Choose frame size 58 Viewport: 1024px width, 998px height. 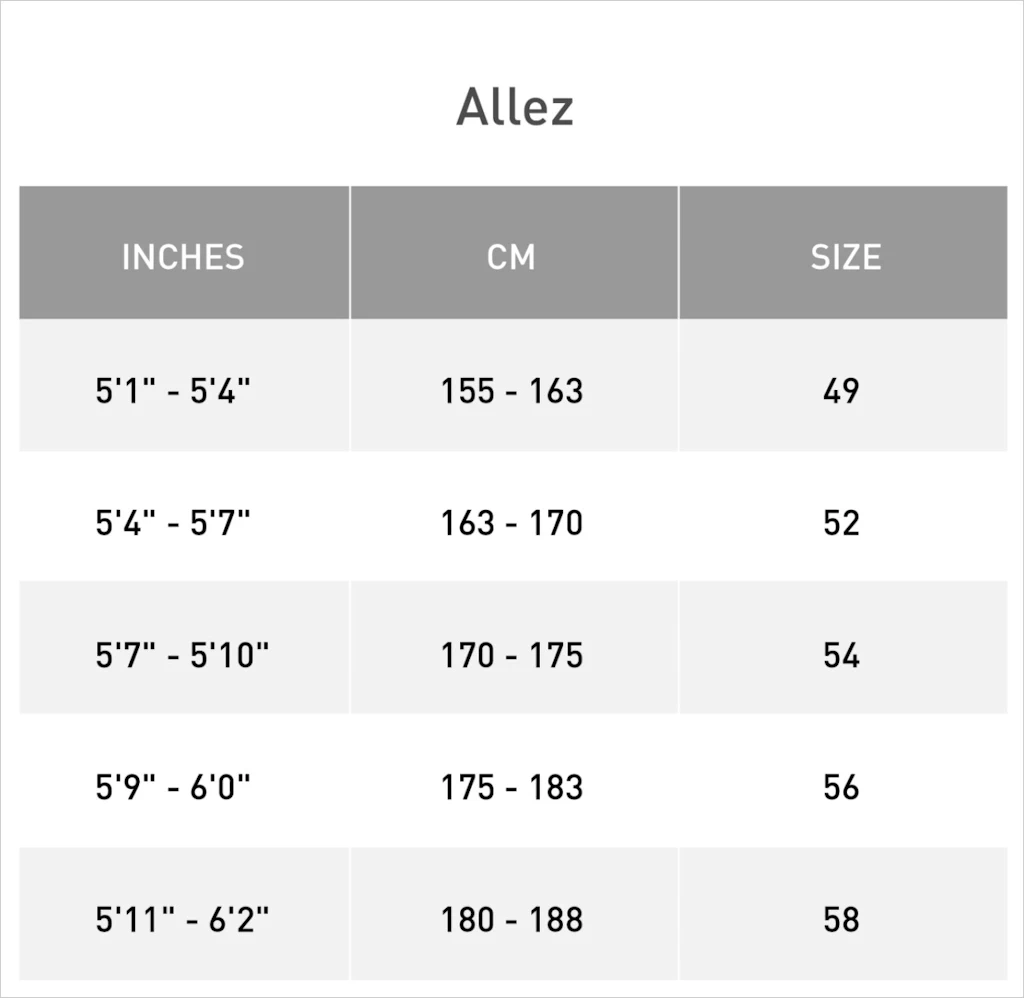click(x=843, y=914)
